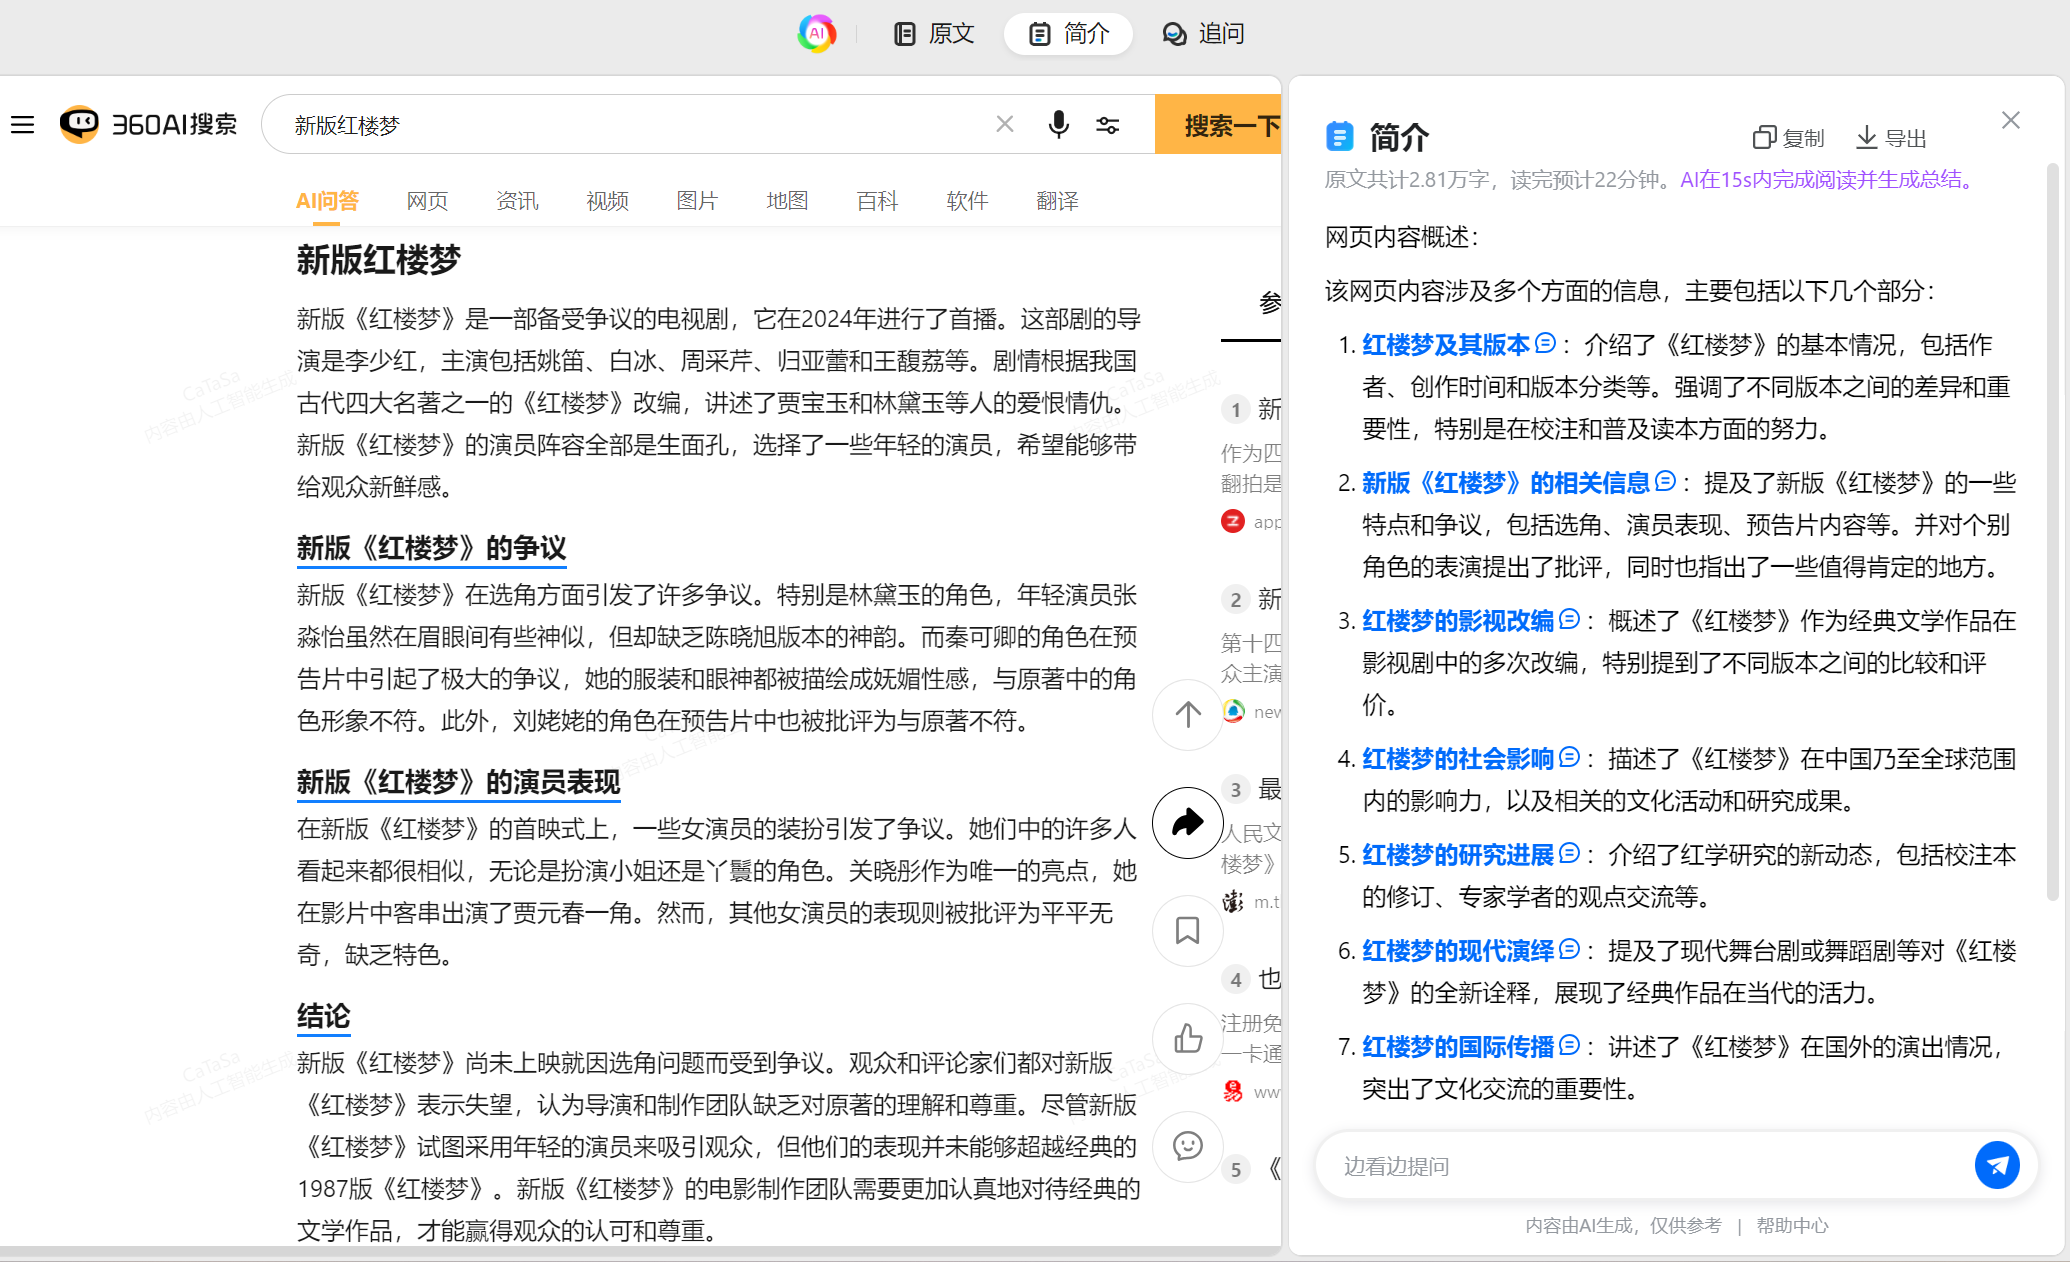Click the 360AI搜索 logo

pos(148,124)
